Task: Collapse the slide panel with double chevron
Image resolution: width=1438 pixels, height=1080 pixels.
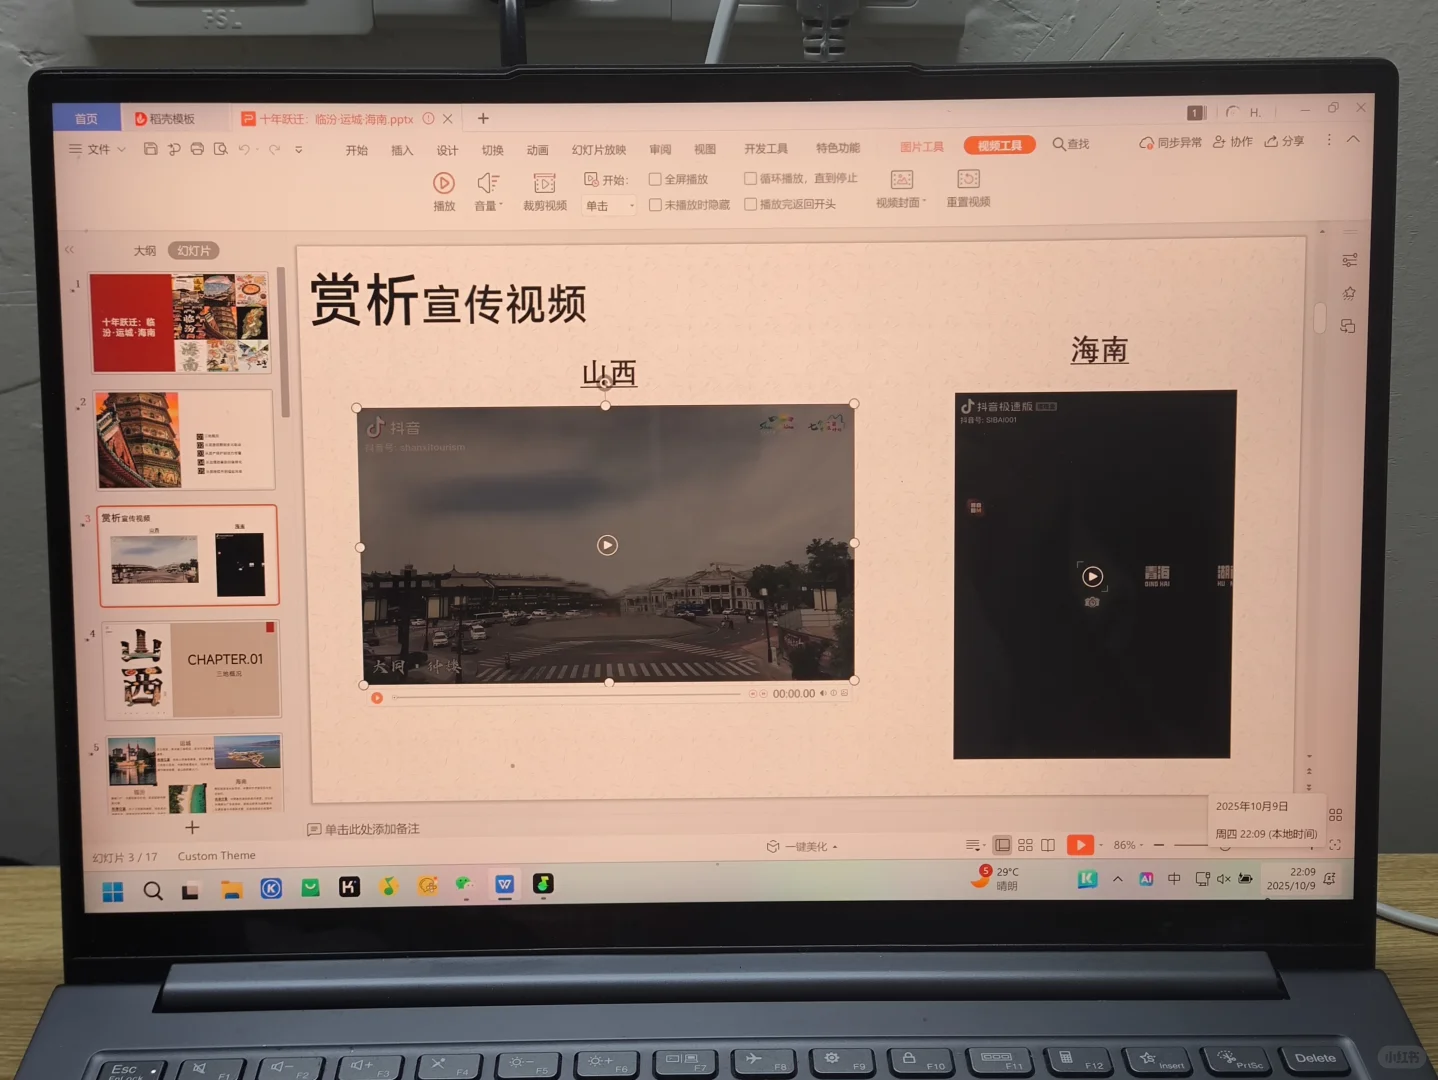Action: (x=69, y=250)
